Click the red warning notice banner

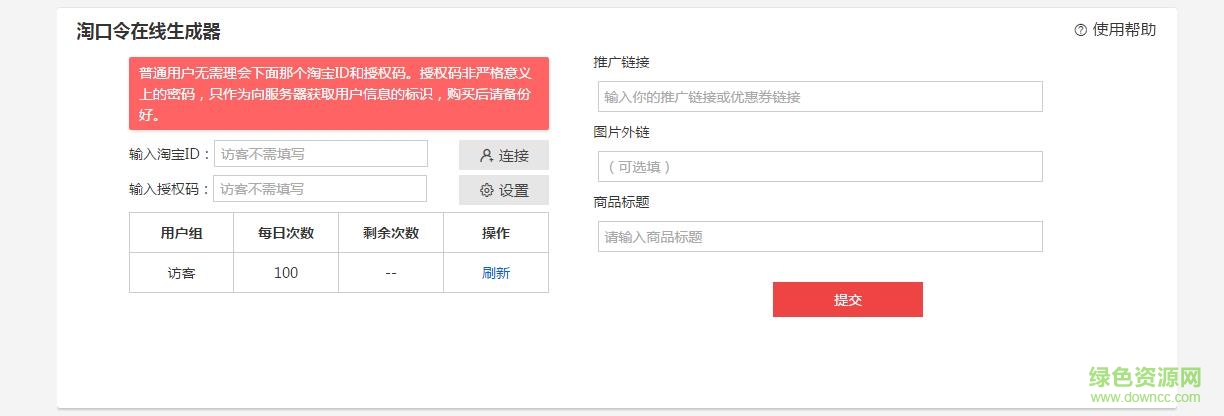point(338,93)
